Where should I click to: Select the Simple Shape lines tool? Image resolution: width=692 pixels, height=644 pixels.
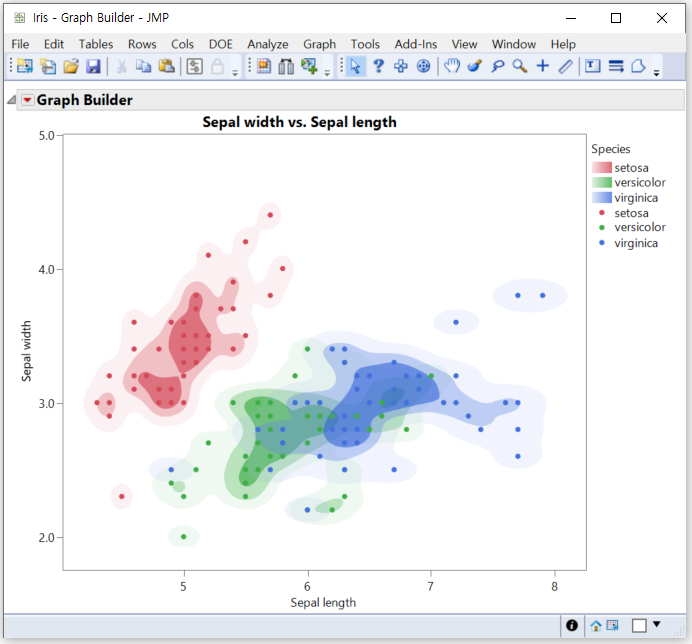(616, 66)
